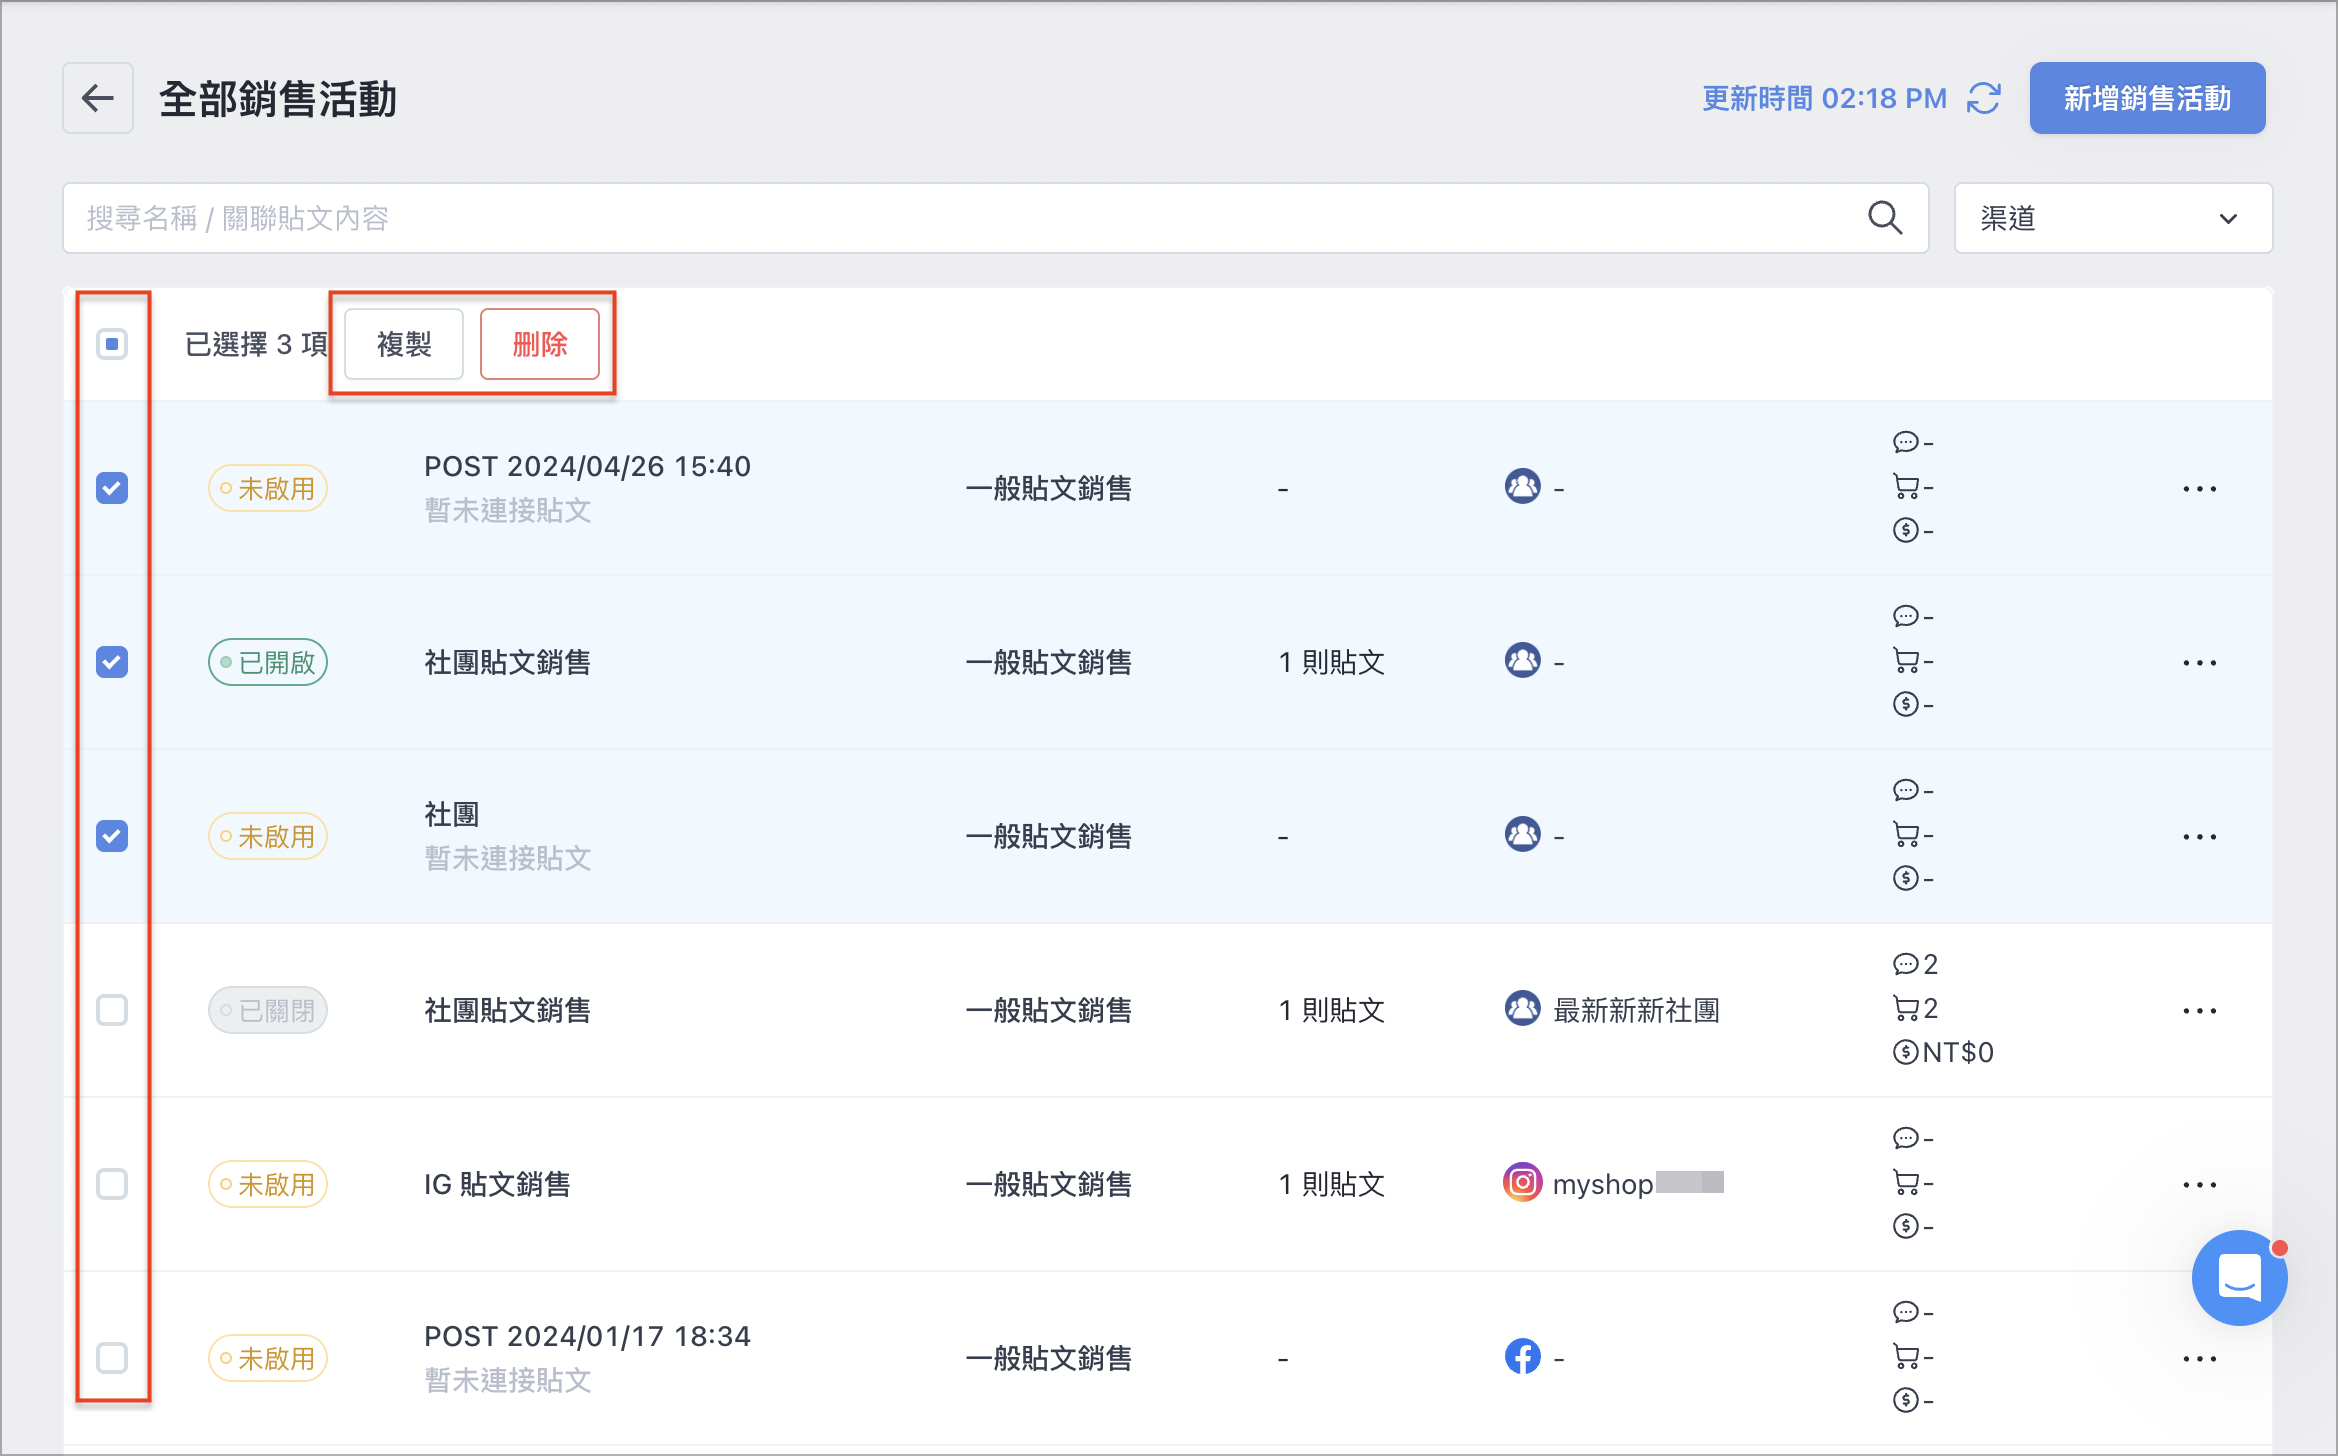Click the 已關閉 status badge

[x=268, y=1011]
